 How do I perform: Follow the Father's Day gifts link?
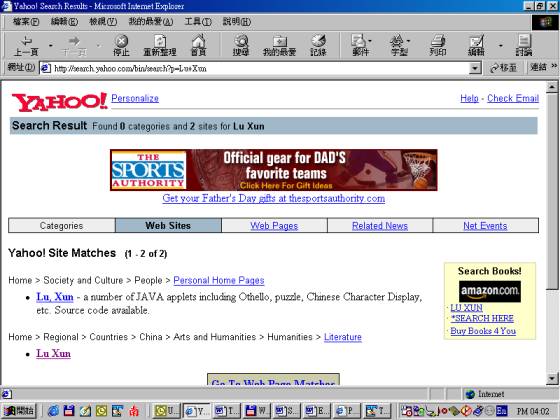click(274, 198)
